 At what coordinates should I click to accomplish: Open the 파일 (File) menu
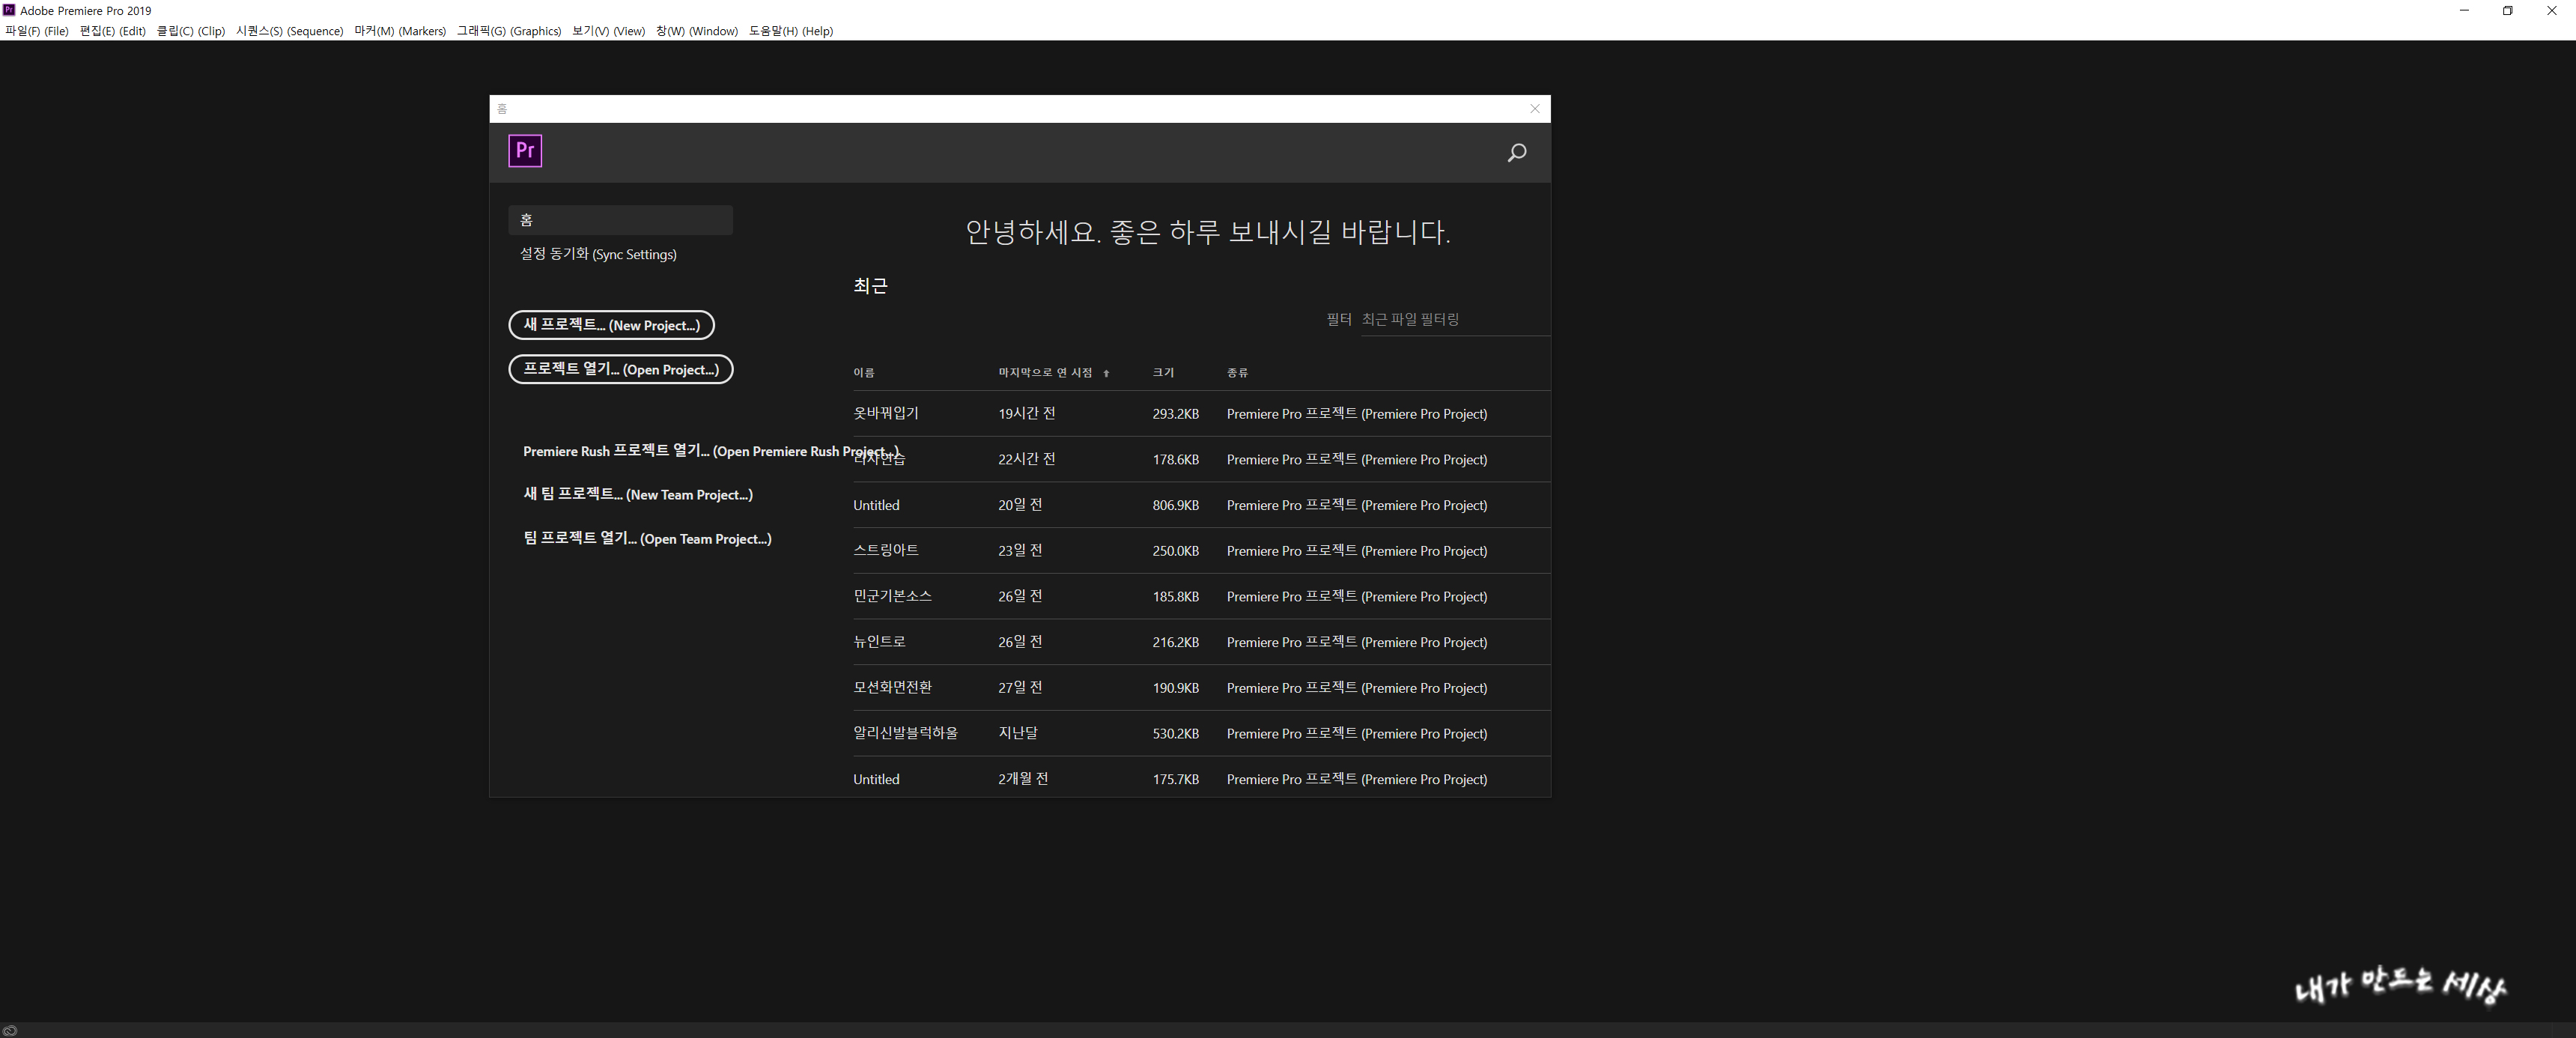pyautogui.click(x=37, y=31)
